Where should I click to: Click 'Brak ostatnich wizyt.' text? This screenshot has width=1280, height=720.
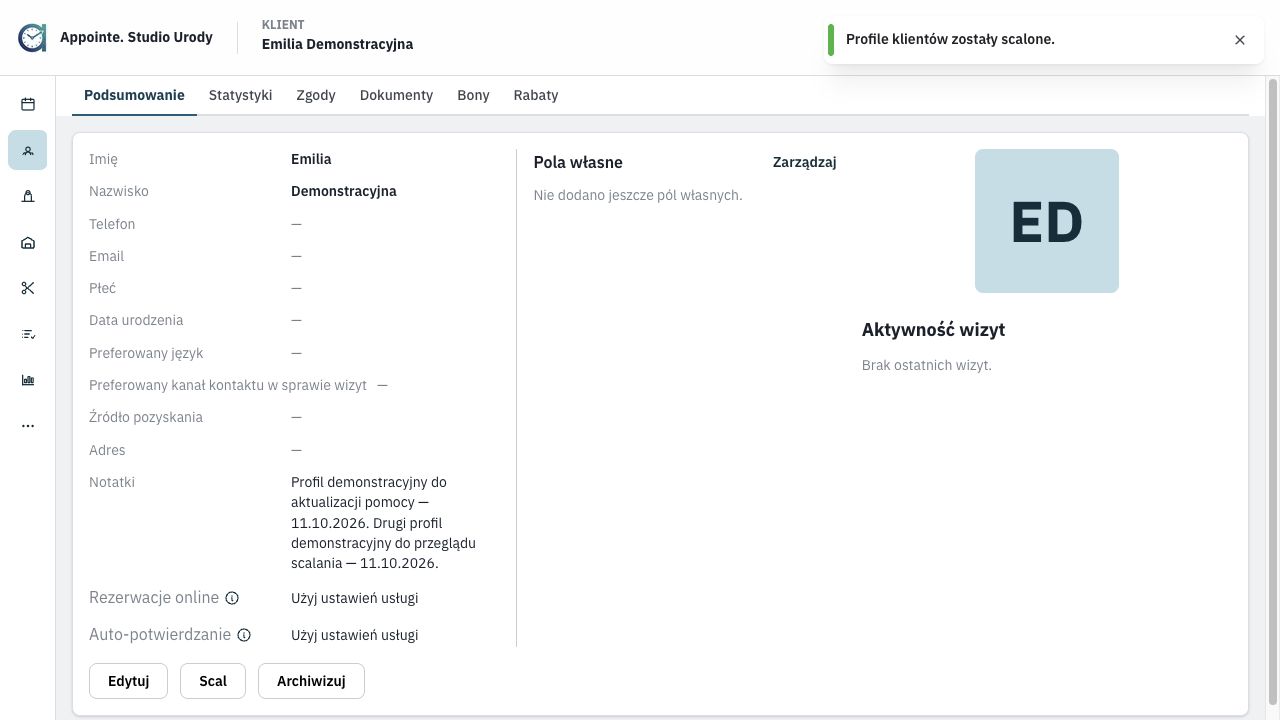coord(927,365)
